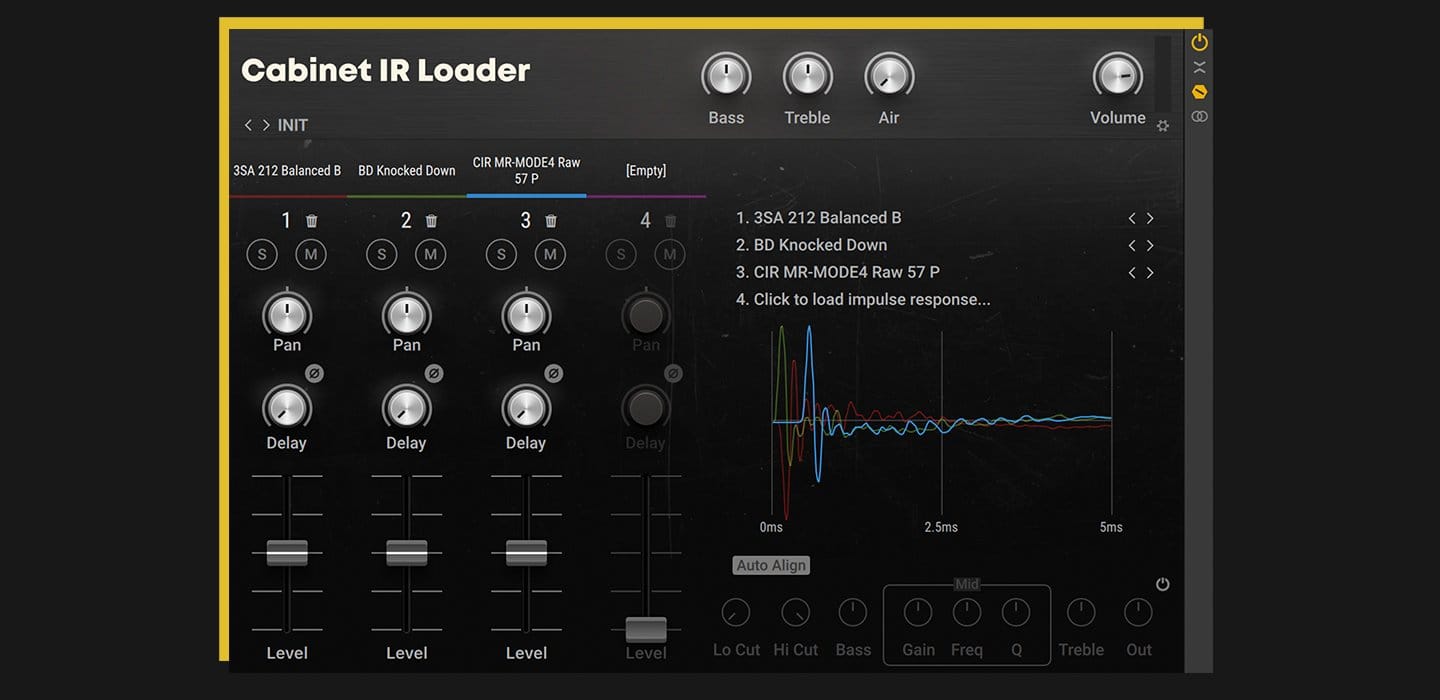The width and height of the screenshot is (1440, 700).
Task: Solo channel 4
Action: click(621, 255)
